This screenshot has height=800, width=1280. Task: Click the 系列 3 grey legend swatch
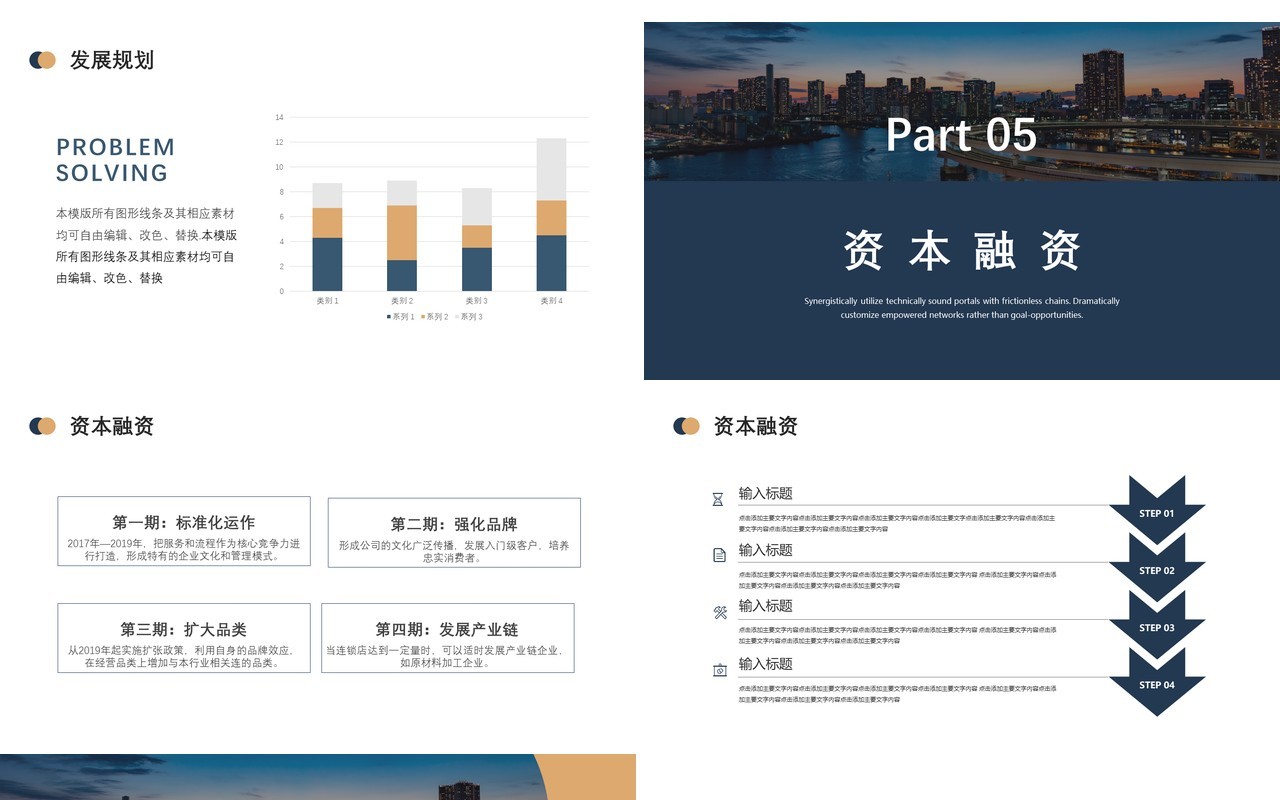(457, 317)
